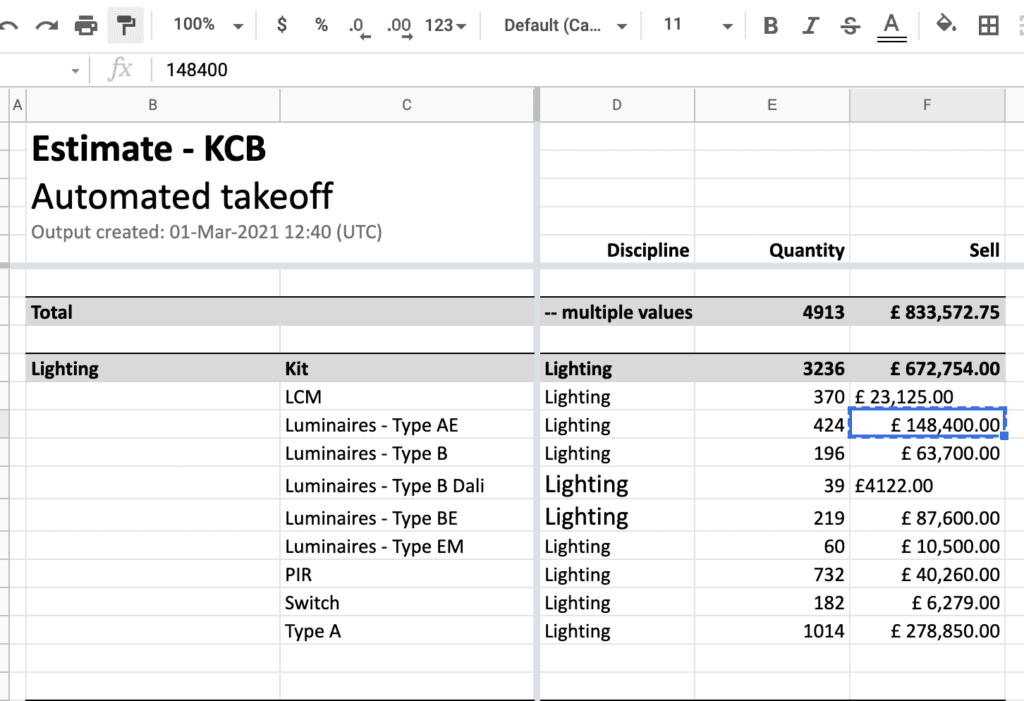Select column F header
The image size is (1024, 701).
(x=927, y=105)
